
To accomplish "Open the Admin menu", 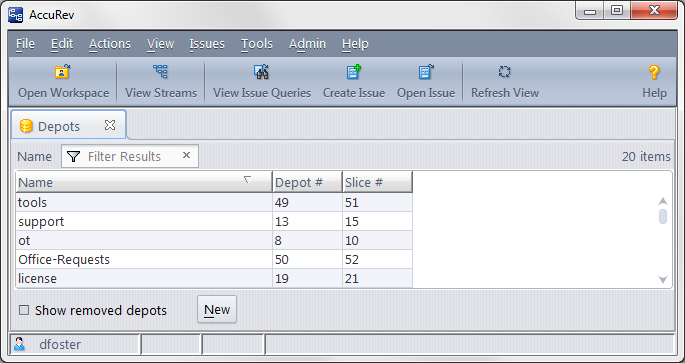I will pos(307,44).
